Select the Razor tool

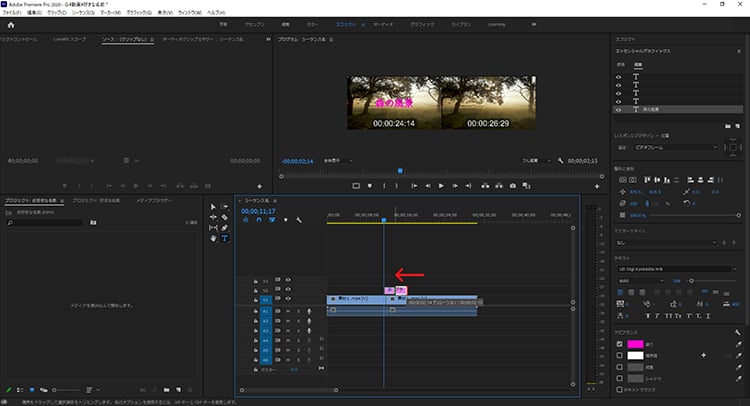tap(224, 217)
